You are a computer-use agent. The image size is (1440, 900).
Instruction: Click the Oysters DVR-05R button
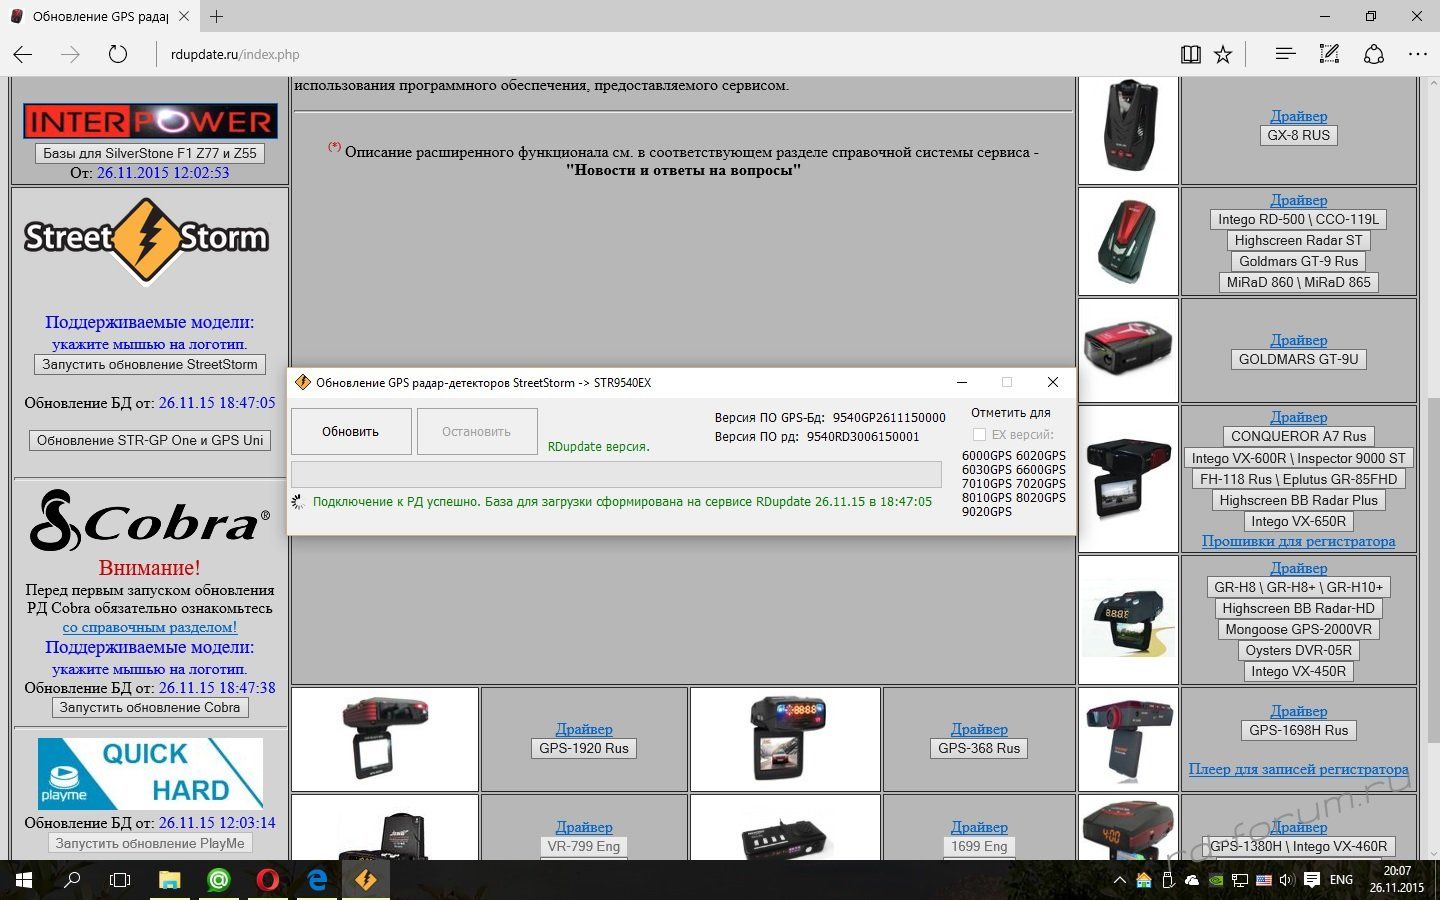pyautogui.click(x=1299, y=650)
